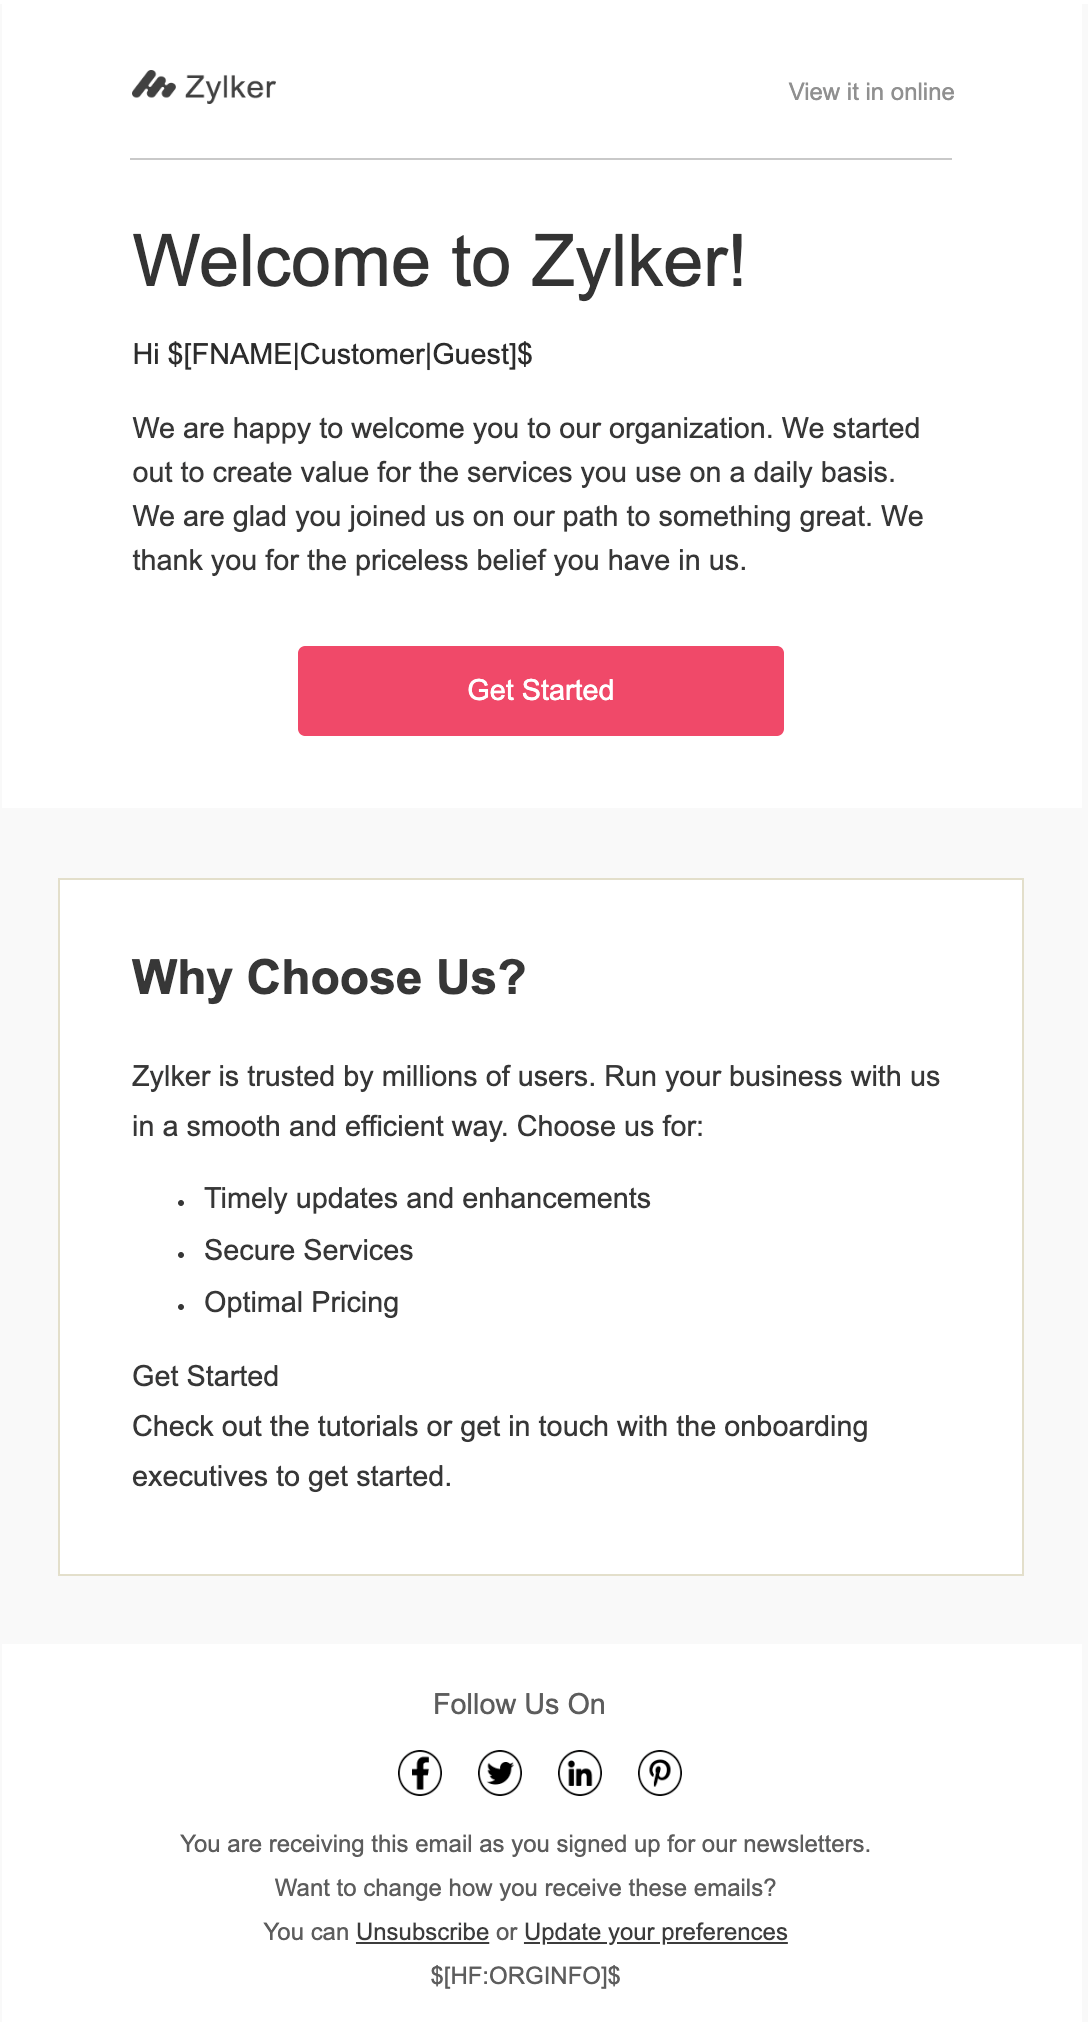Screen dimensions: 1088x2022
Task: Click the circled f Facebook badge
Action: point(421,1773)
